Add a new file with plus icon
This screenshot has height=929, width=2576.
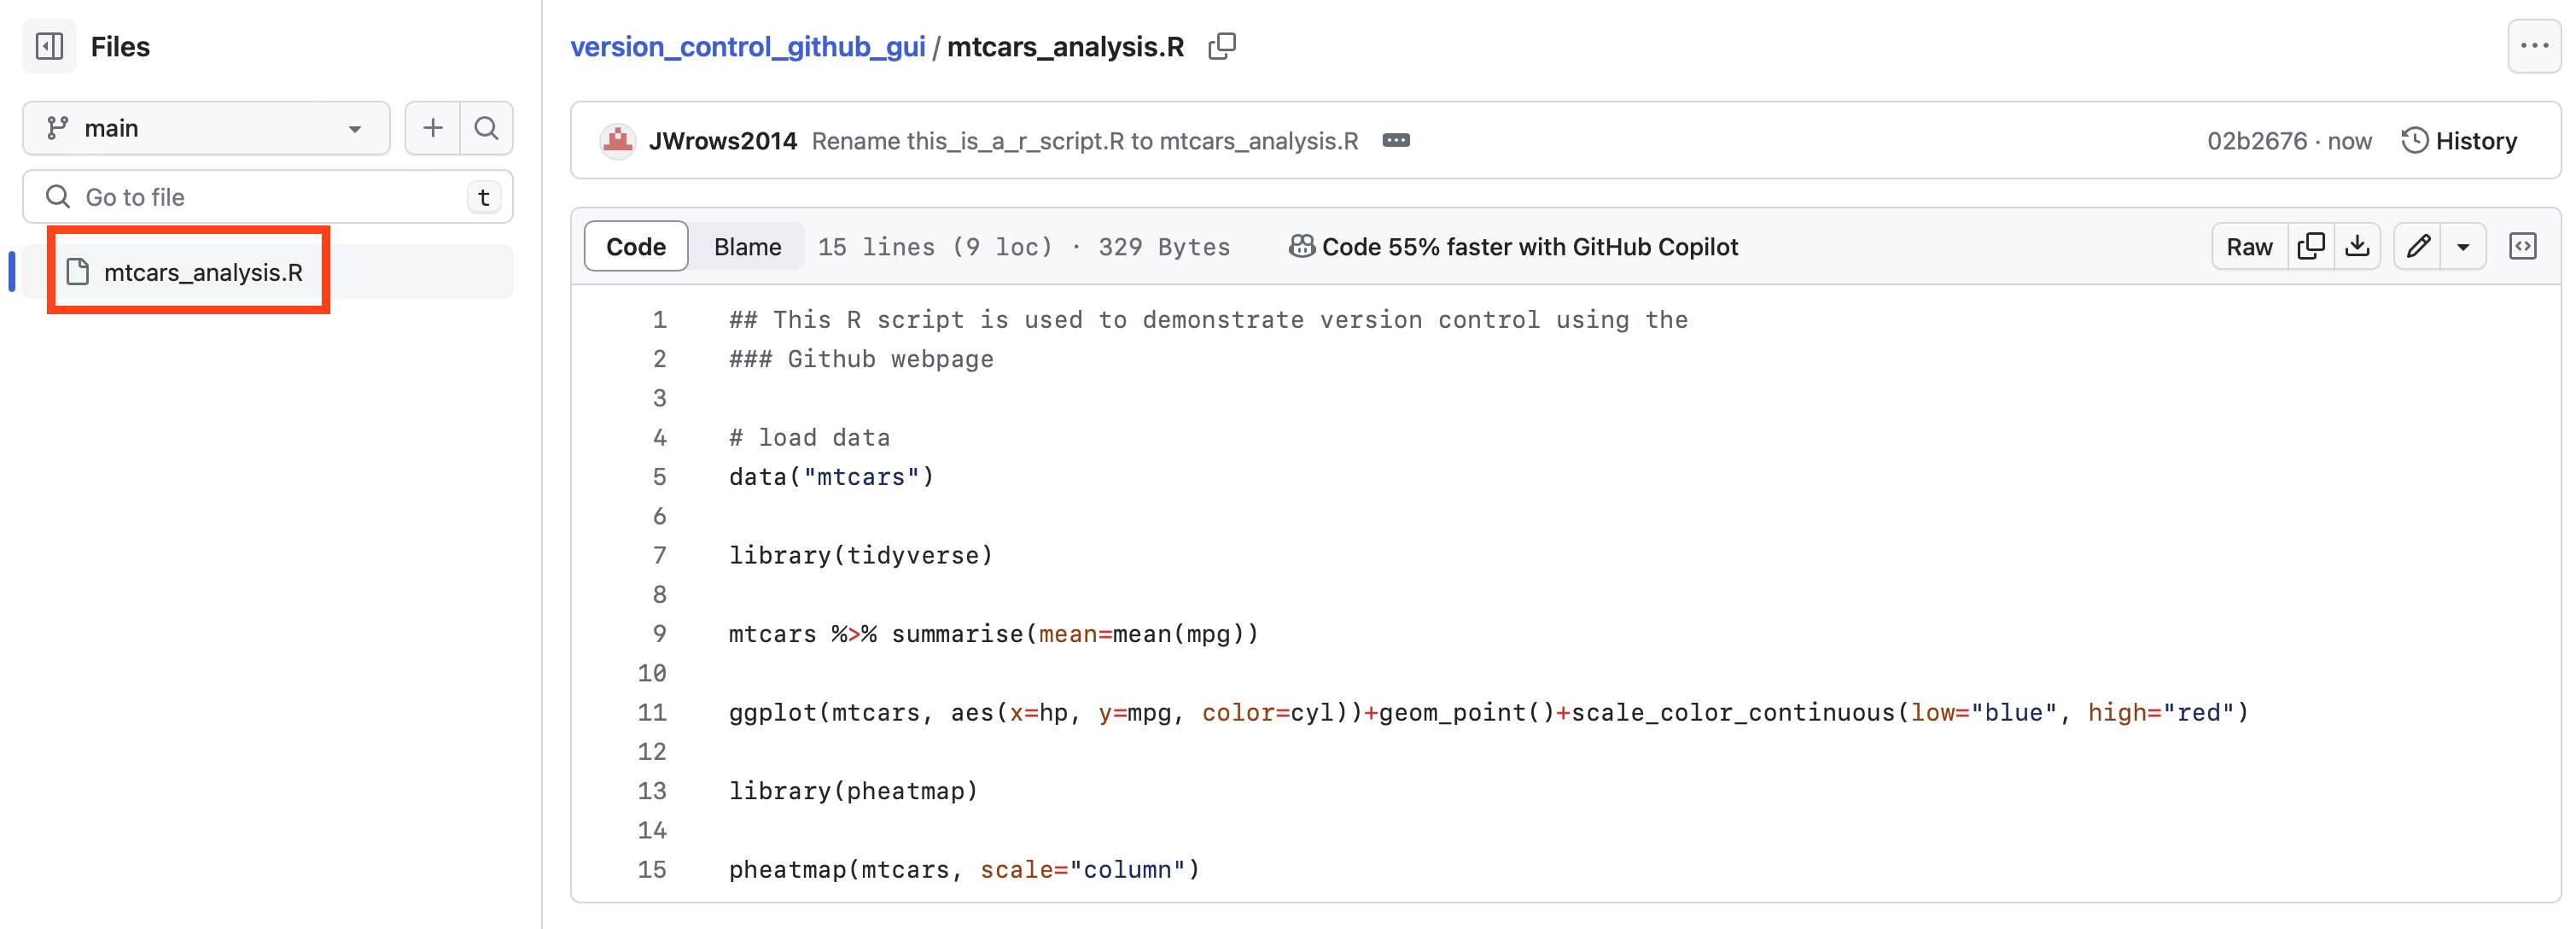pyautogui.click(x=432, y=128)
